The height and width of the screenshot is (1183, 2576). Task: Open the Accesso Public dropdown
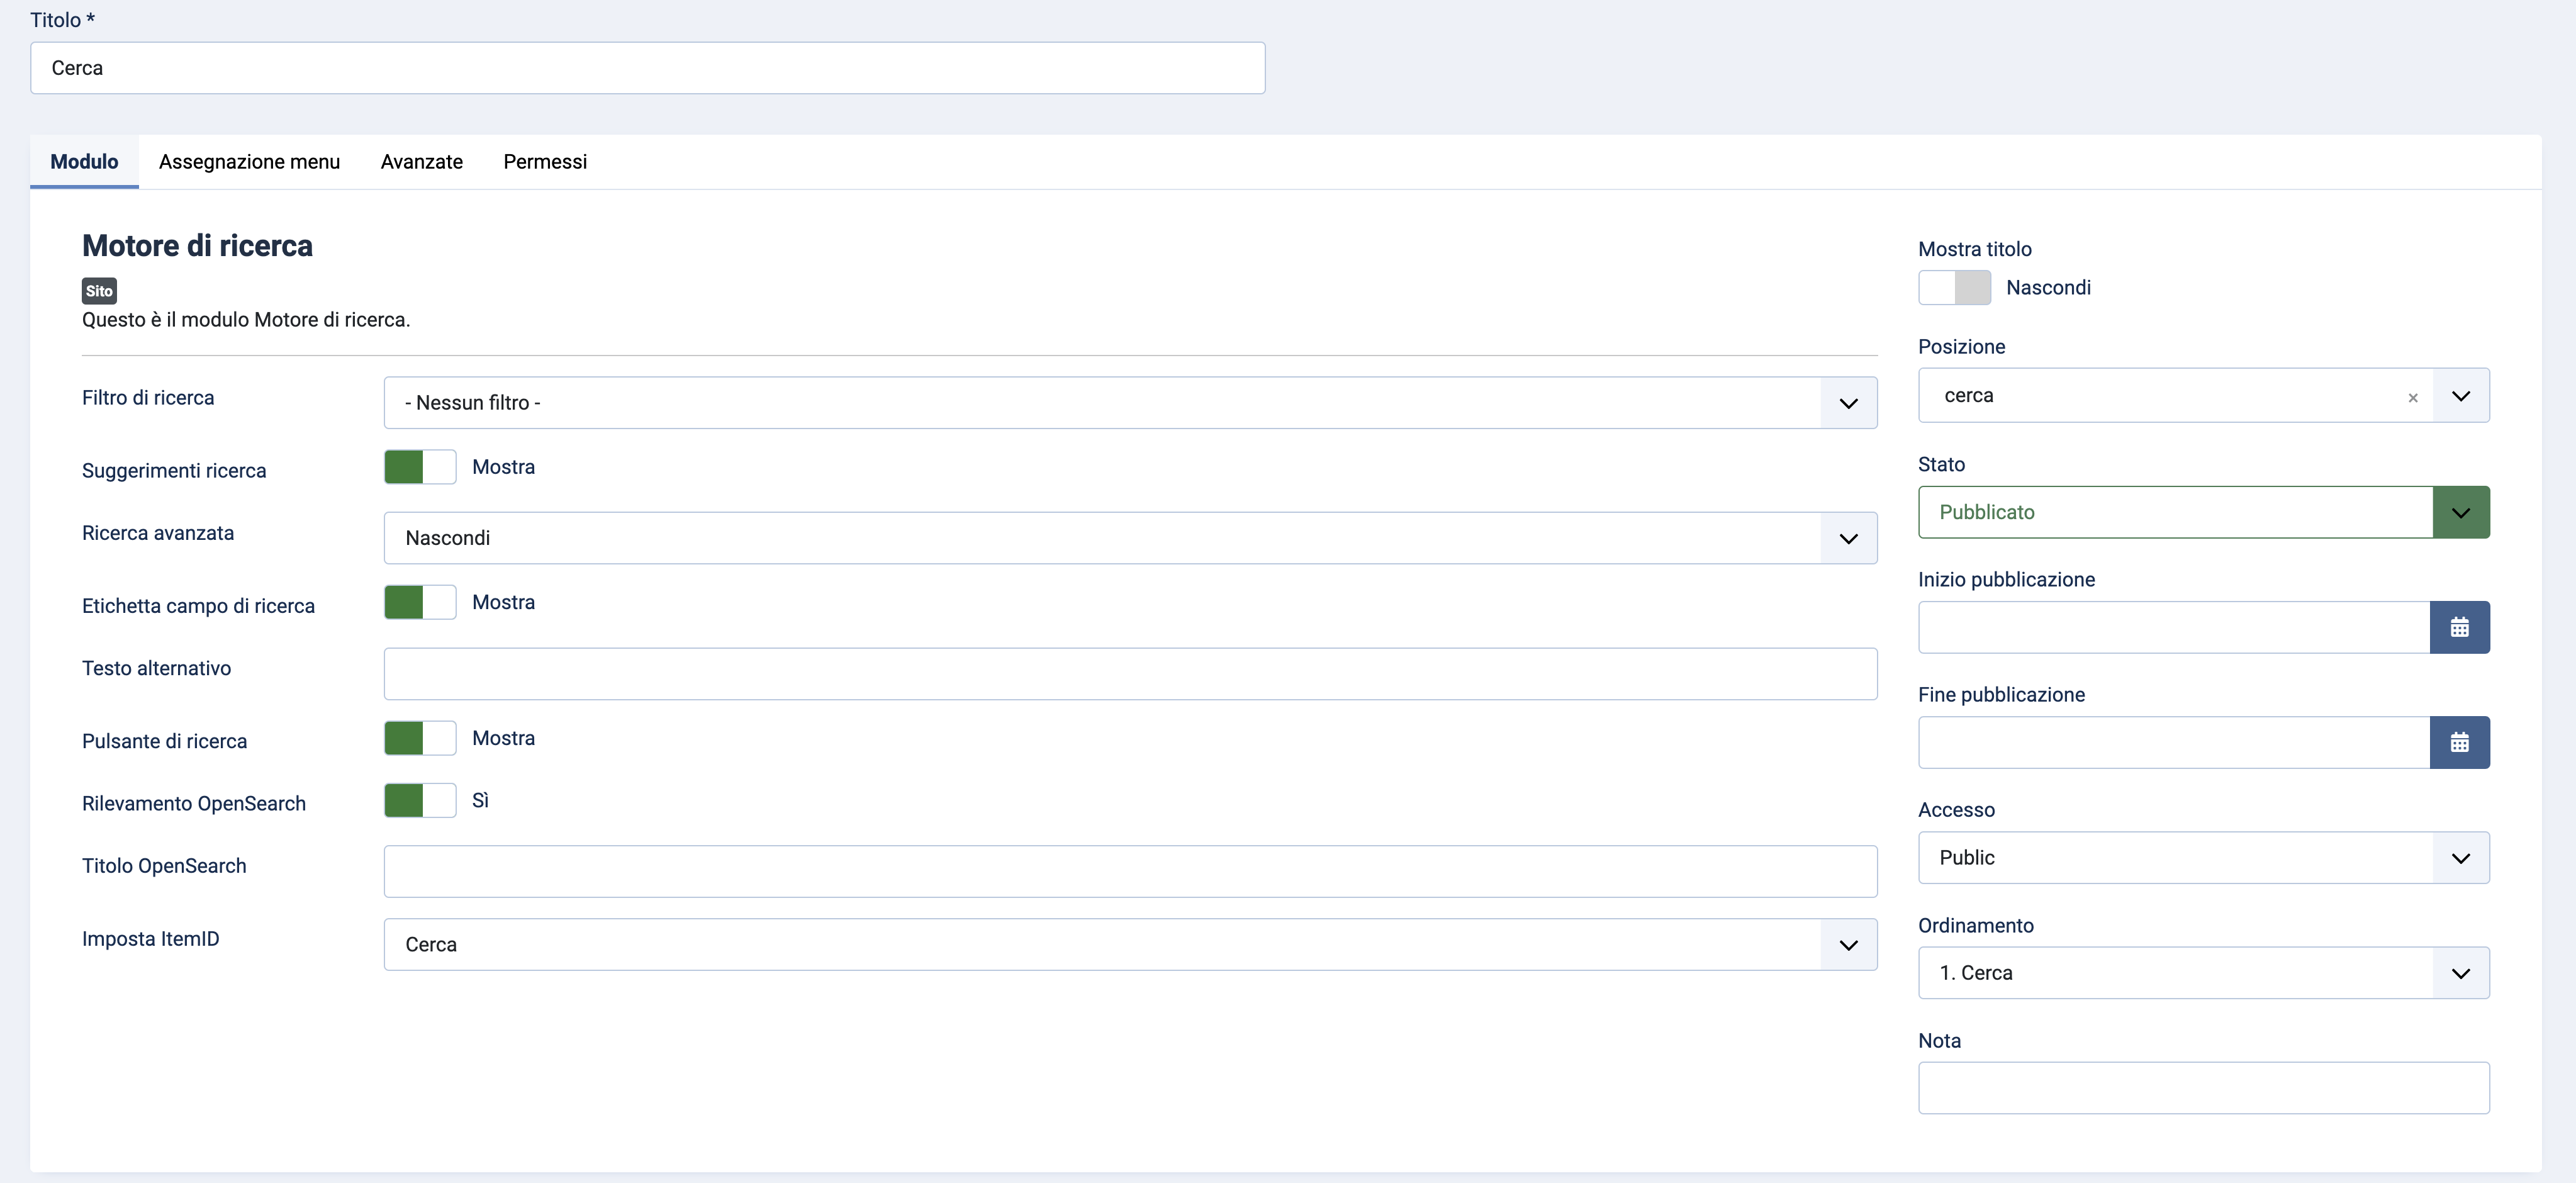point(2204,857)
